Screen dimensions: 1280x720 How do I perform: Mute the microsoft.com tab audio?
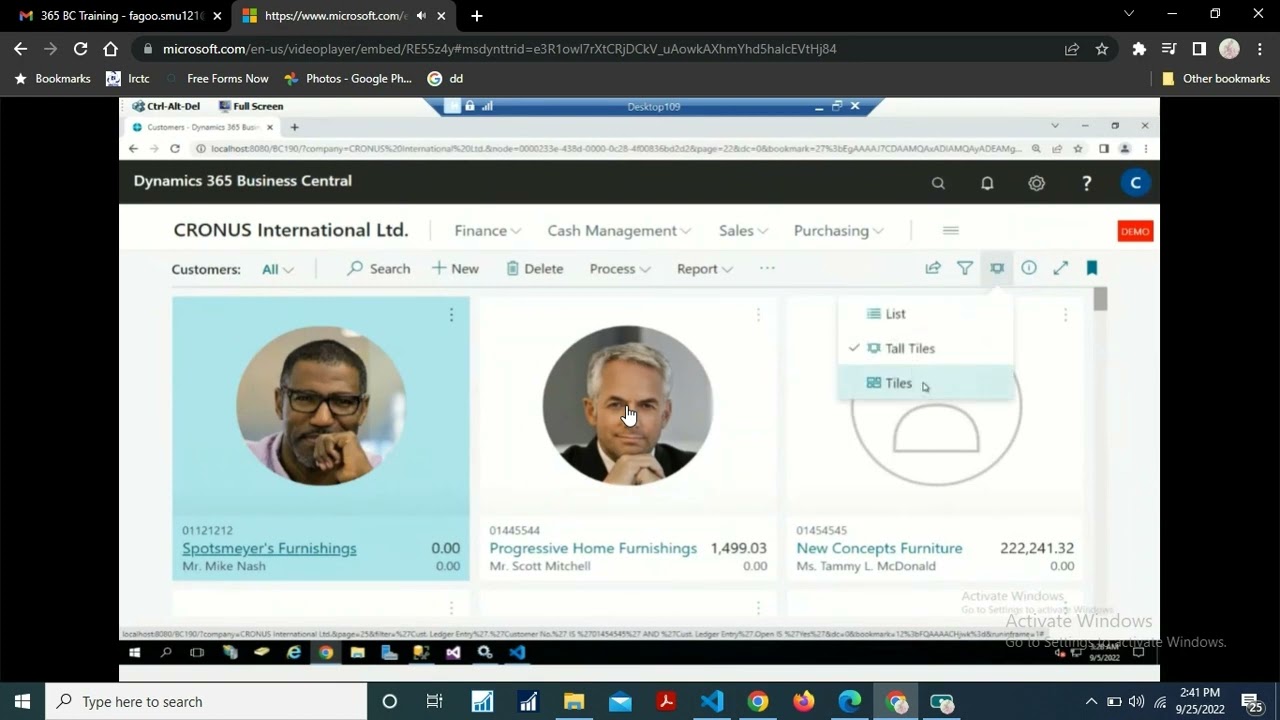click(421, 16)
